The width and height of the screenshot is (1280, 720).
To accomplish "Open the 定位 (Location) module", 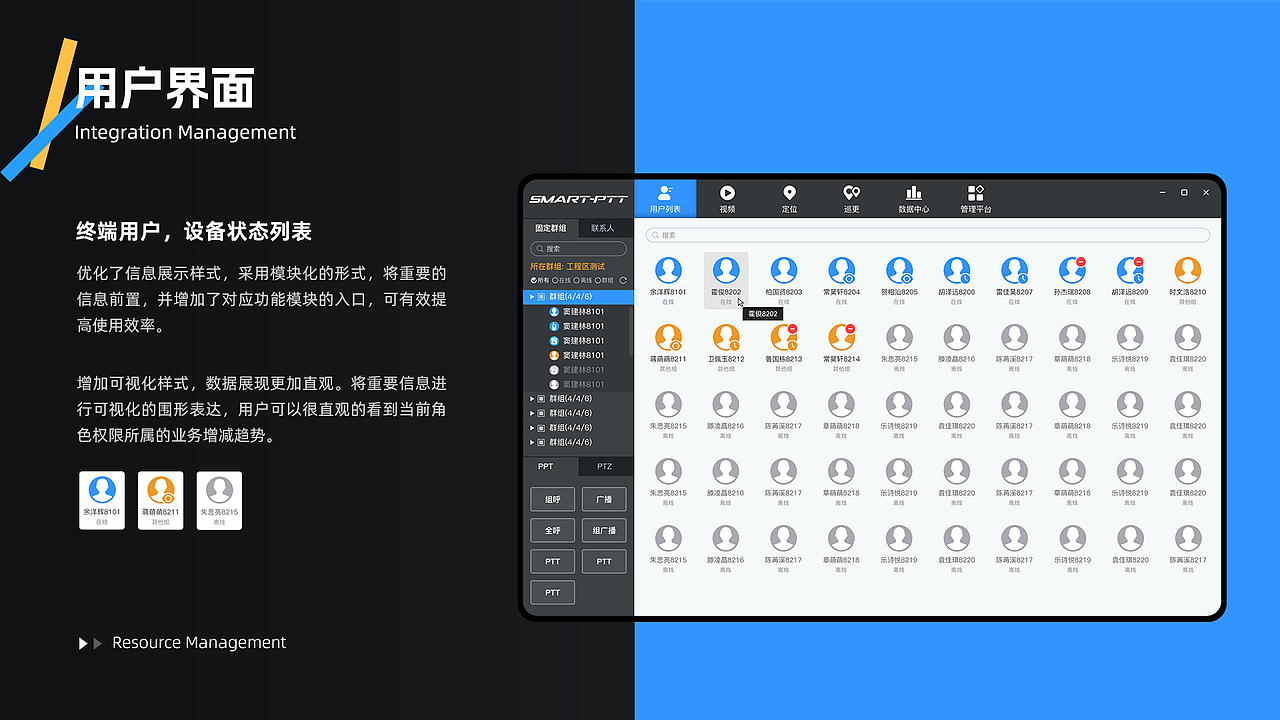I will pos(789,197).
